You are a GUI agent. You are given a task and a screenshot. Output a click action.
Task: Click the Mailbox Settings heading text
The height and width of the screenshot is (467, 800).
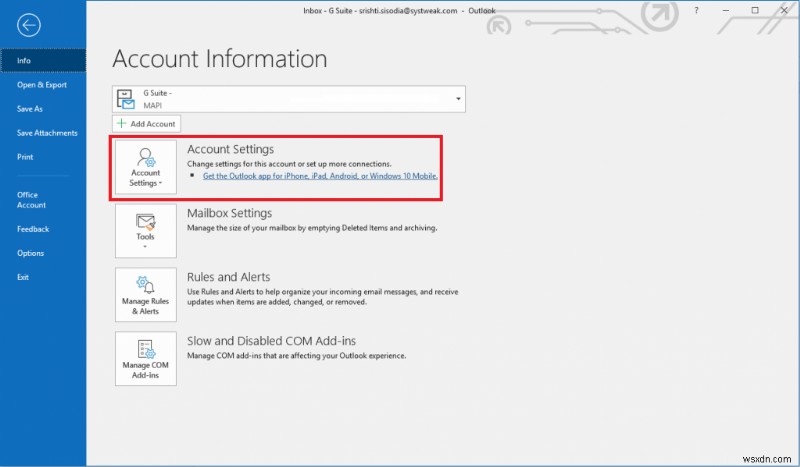(x=230, y=213)
